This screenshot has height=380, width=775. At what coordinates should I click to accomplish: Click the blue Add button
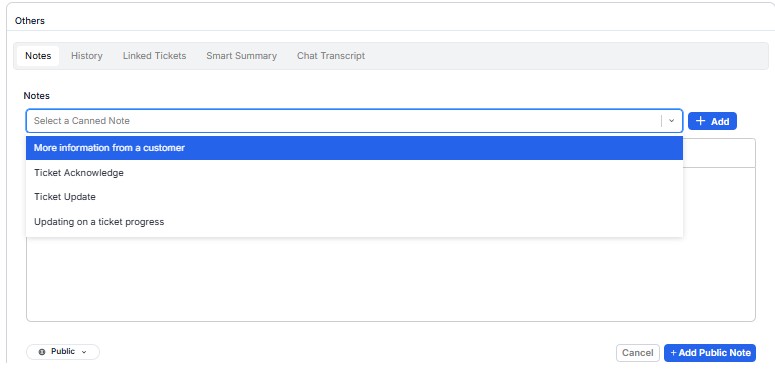coord(712,121)
